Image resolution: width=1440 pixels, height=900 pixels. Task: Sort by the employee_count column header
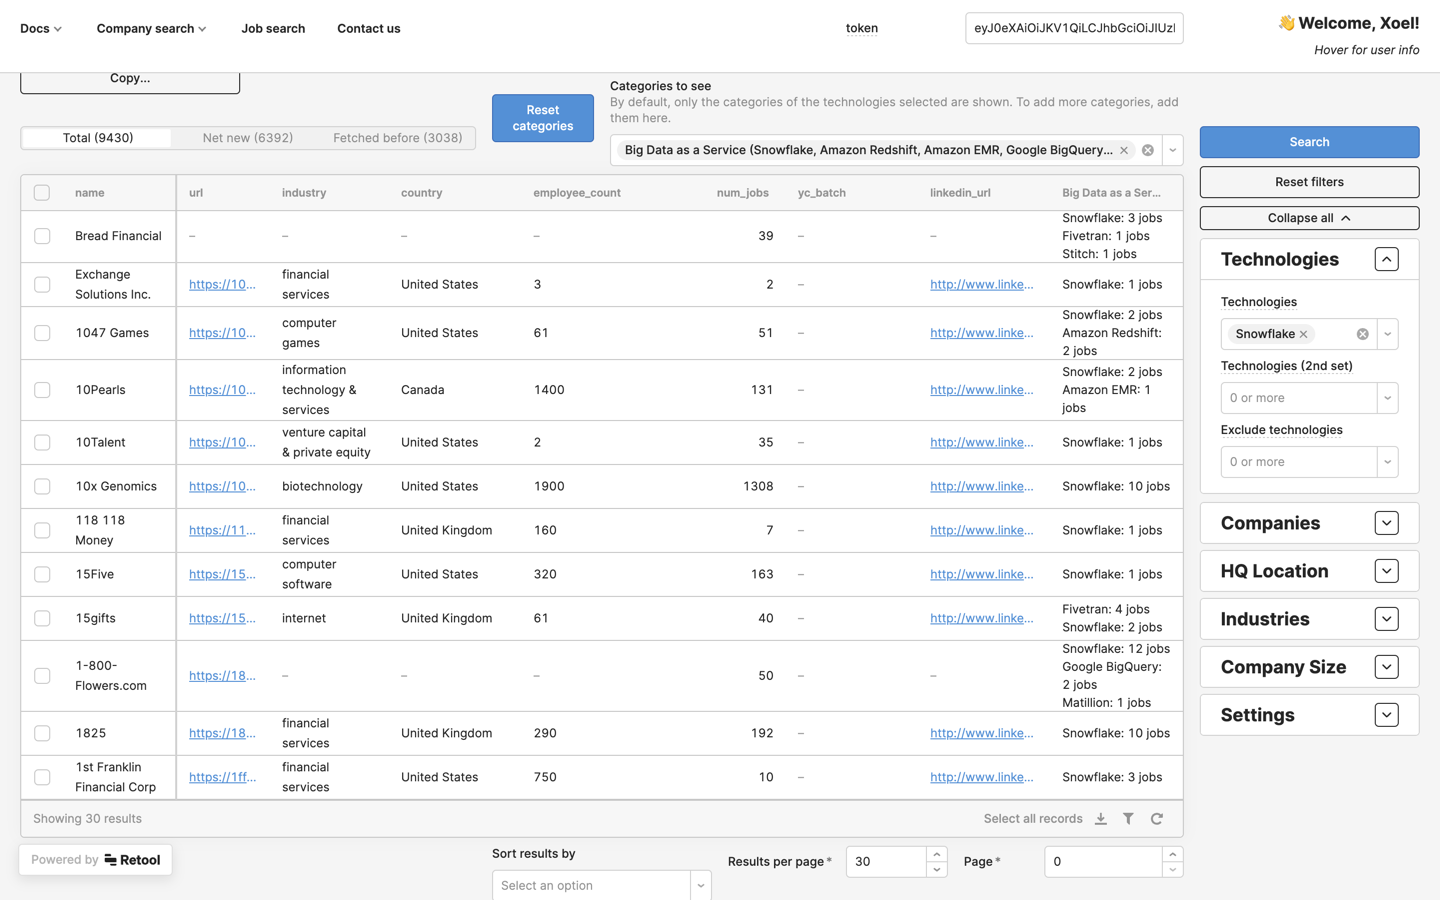point(577,193)
